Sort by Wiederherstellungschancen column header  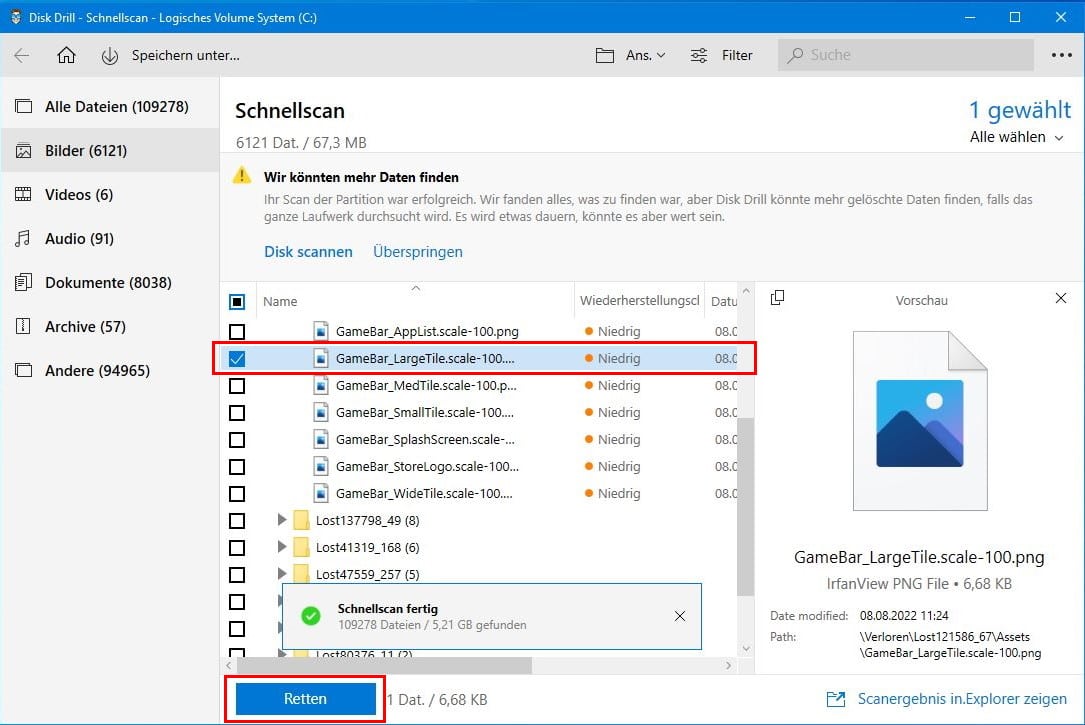point(640,301)
